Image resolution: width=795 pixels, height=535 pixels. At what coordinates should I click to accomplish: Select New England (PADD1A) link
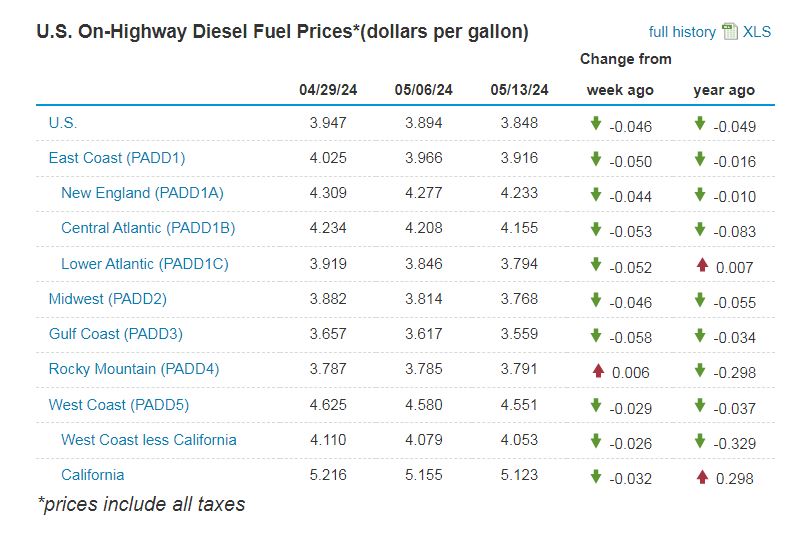click(142, 193)
